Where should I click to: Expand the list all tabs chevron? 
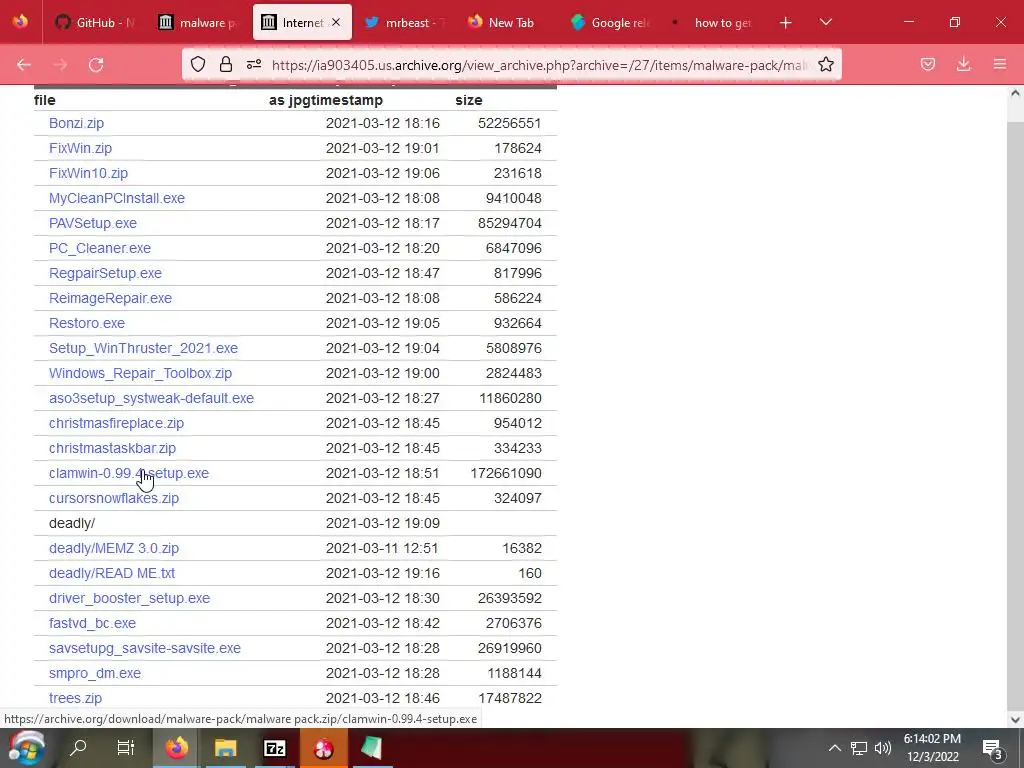[825, 22]
